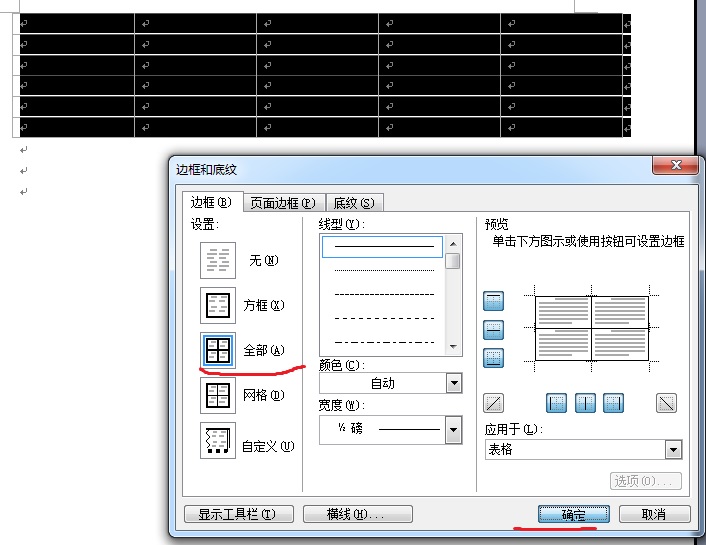The image size is (706, 545).
Task: Select the dash-dot line style
Action: [x=384, y=342]
